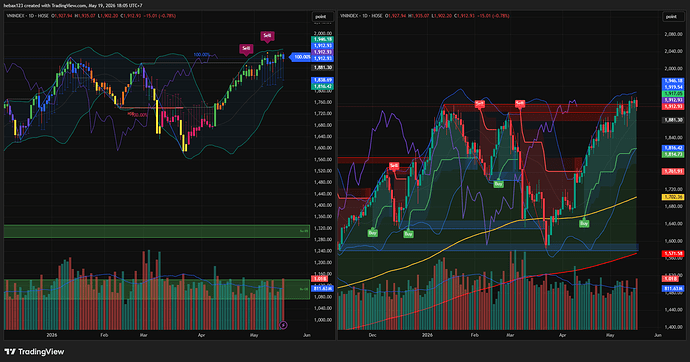Click the 1,000.00 price scale value on left chart

tap(323, 320)
